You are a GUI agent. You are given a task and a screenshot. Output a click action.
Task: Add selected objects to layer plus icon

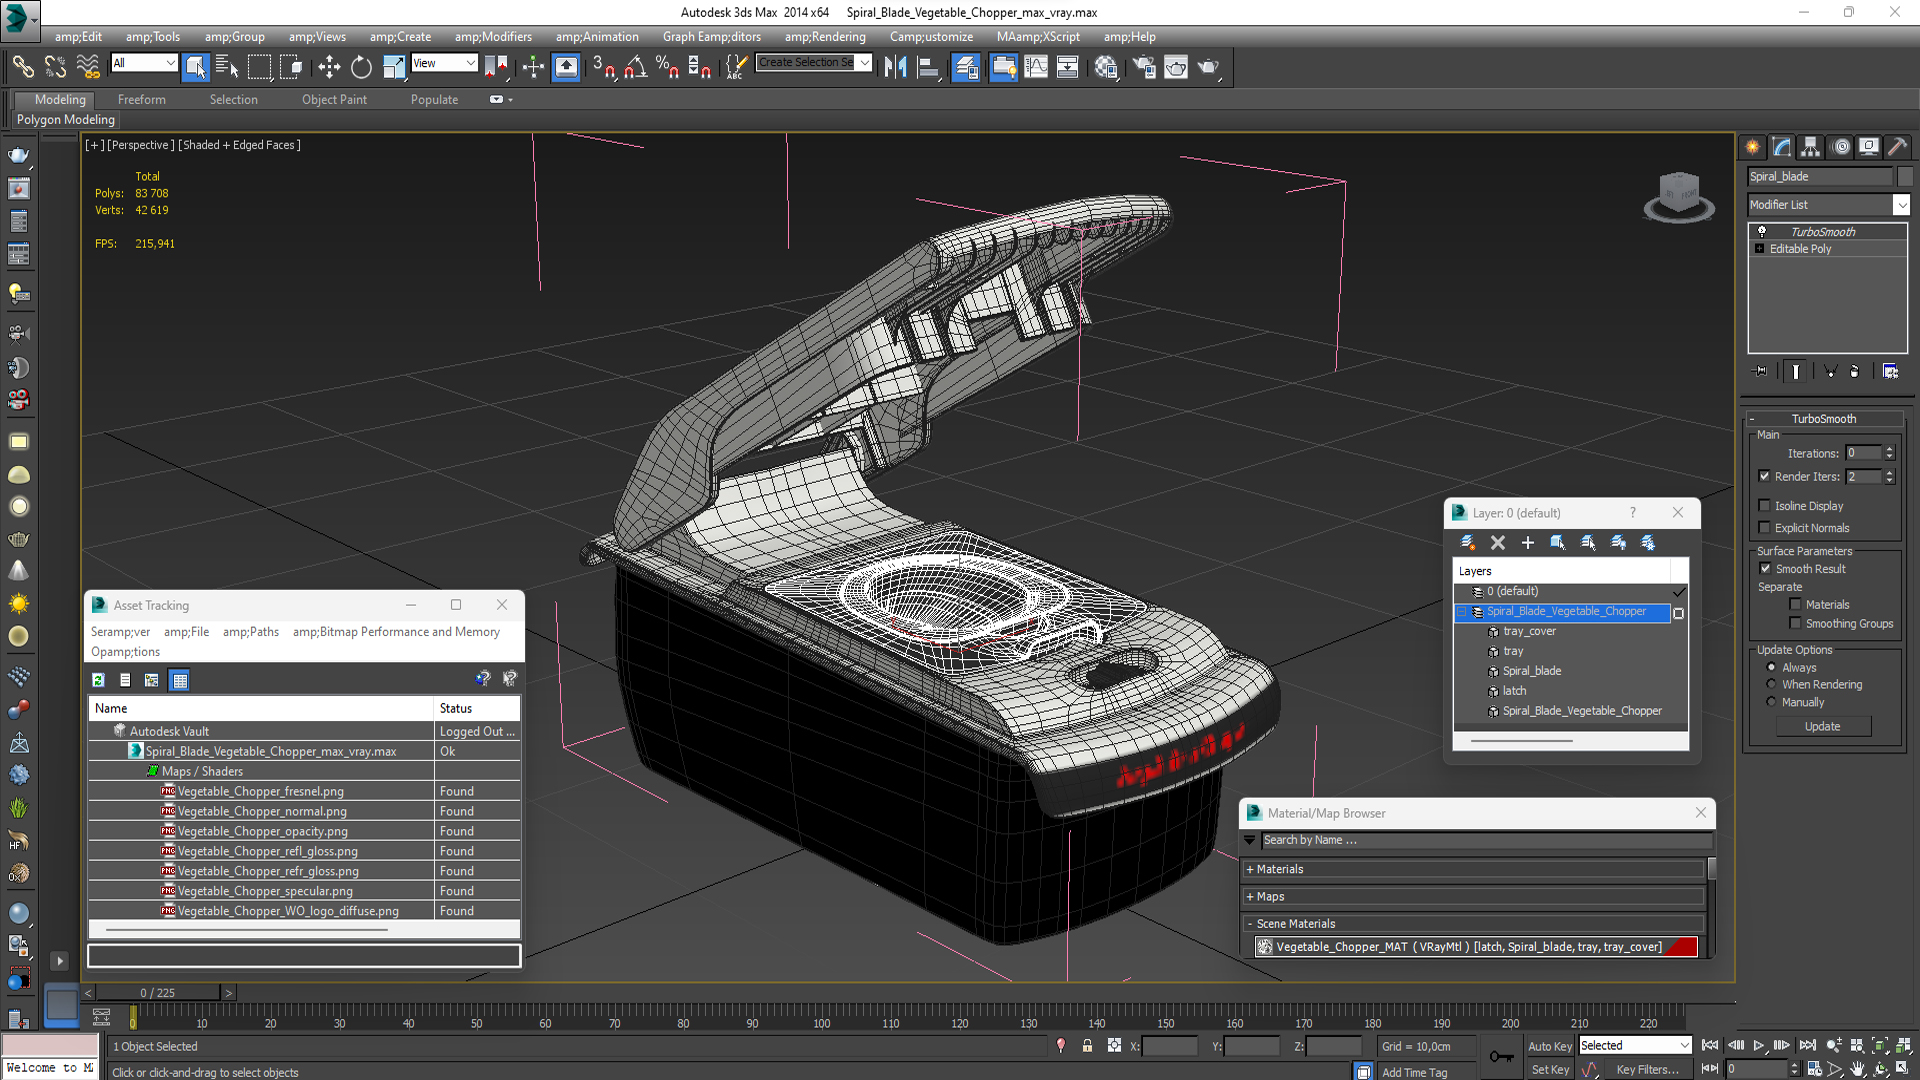coord(1528,542)
